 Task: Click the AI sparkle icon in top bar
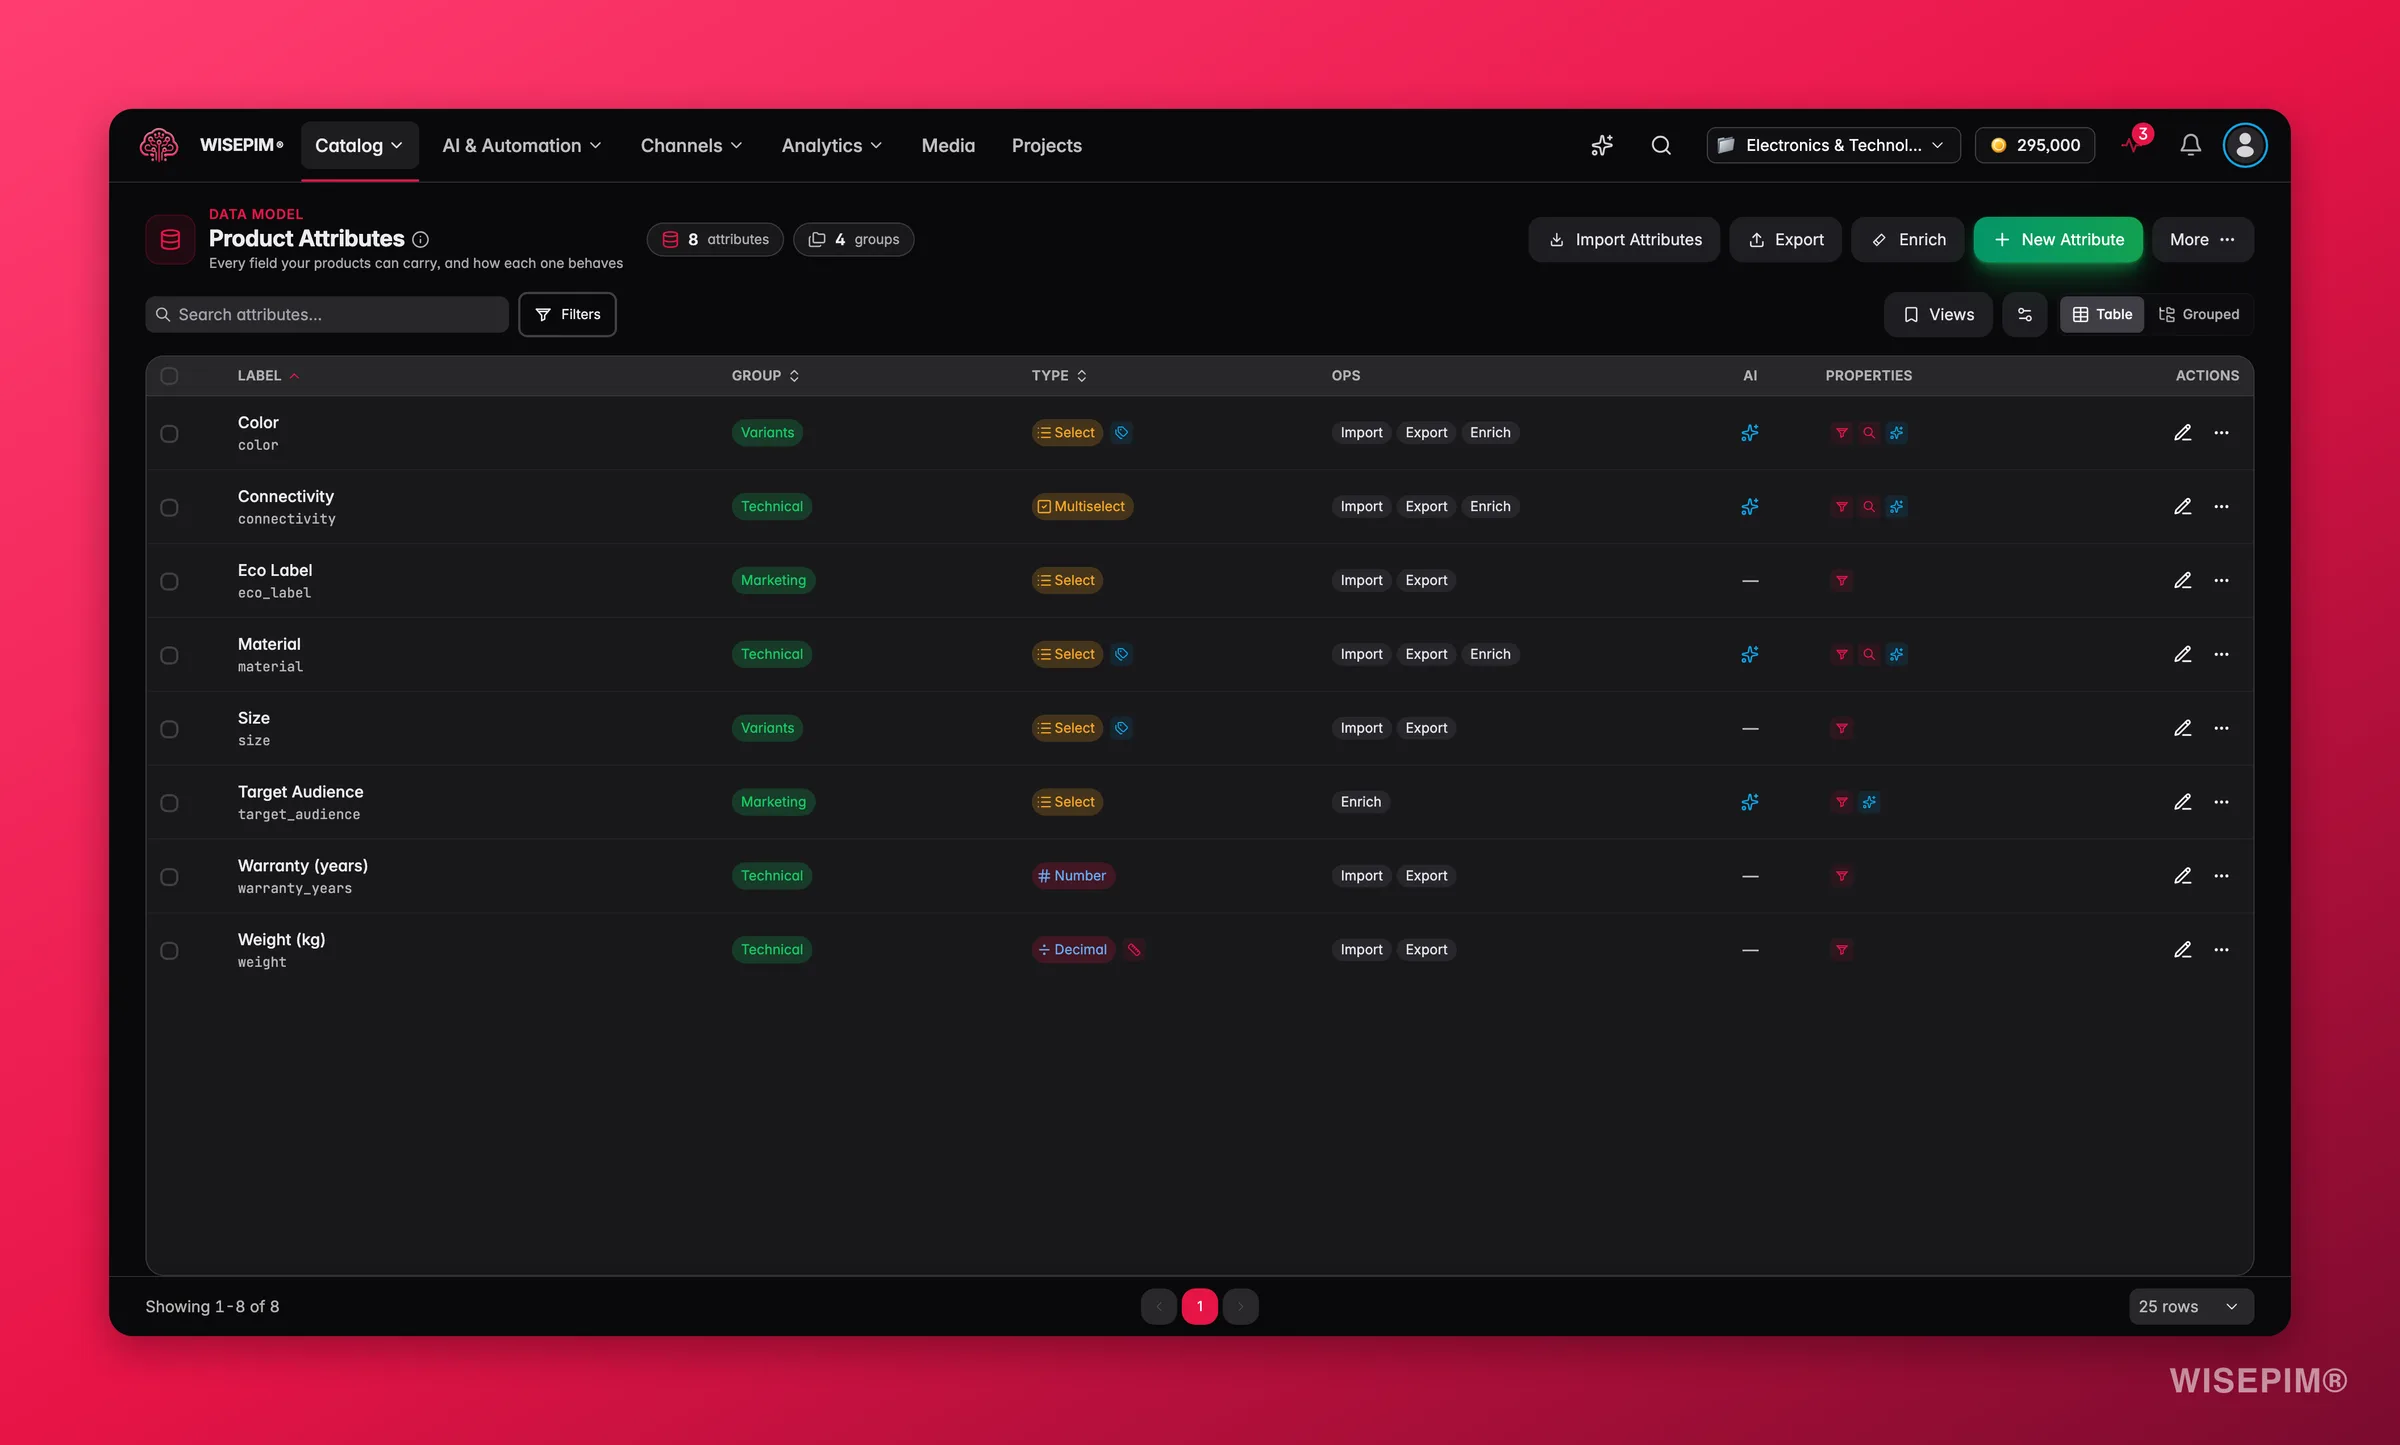coord(1602,145)
